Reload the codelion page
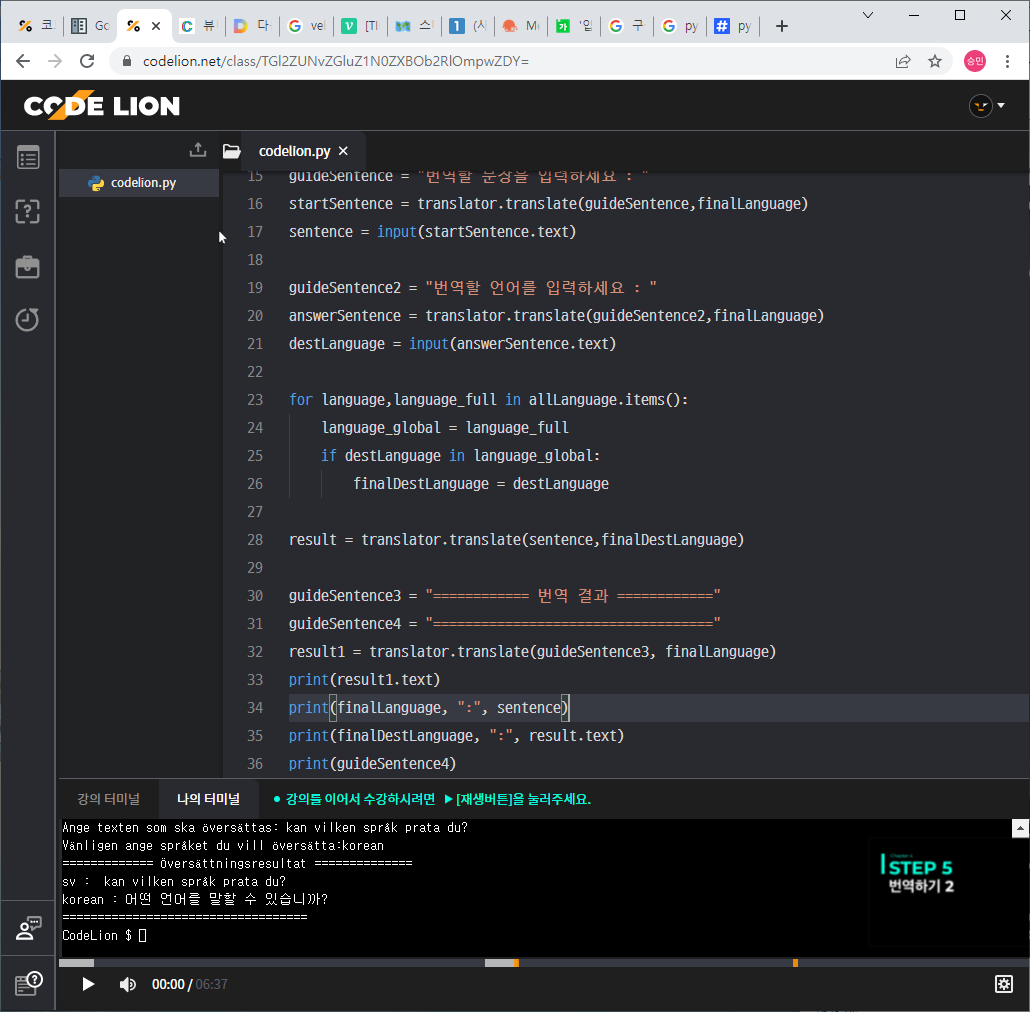 pyautogui.click(x=87, y=61)
